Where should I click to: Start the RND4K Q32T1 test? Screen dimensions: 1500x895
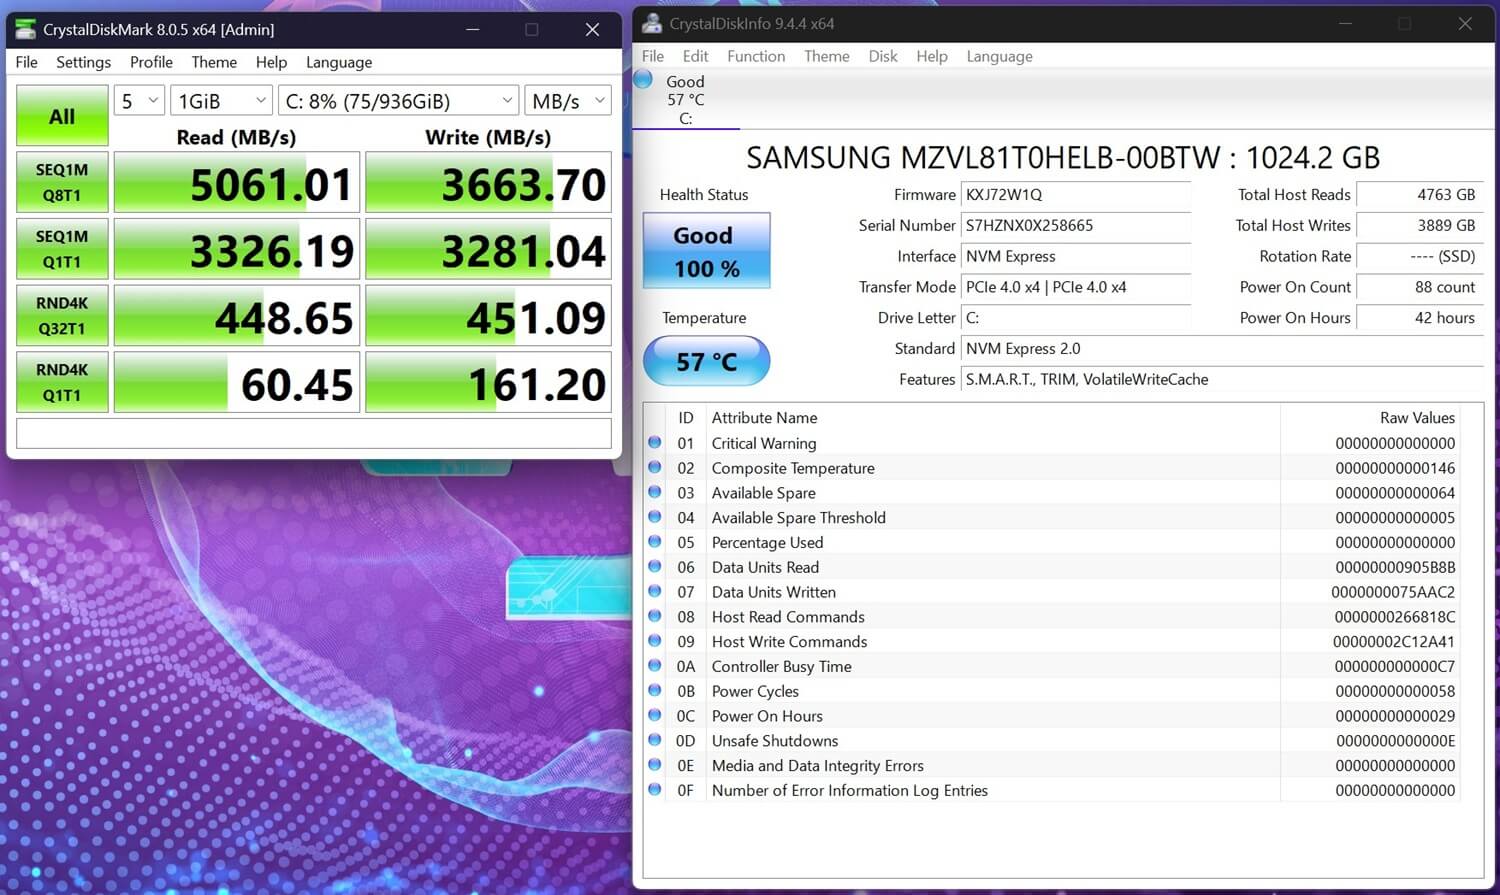(62, 315)
